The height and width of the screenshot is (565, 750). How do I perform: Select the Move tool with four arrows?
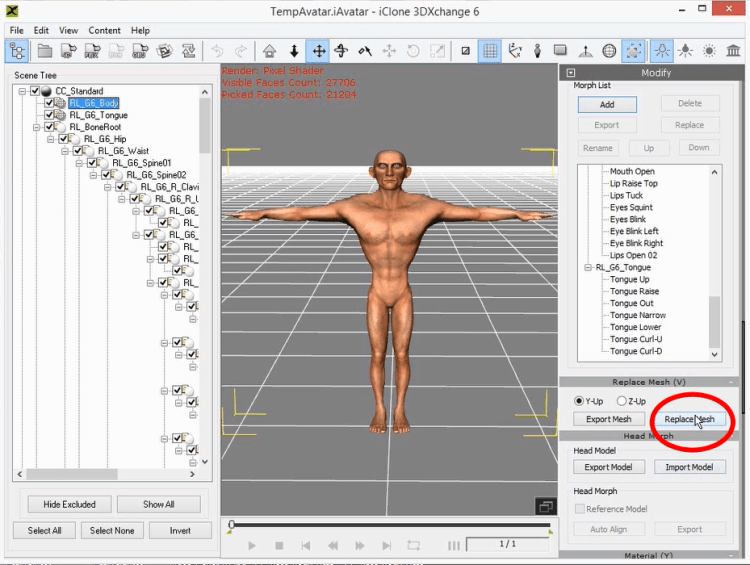pos(318,50)
